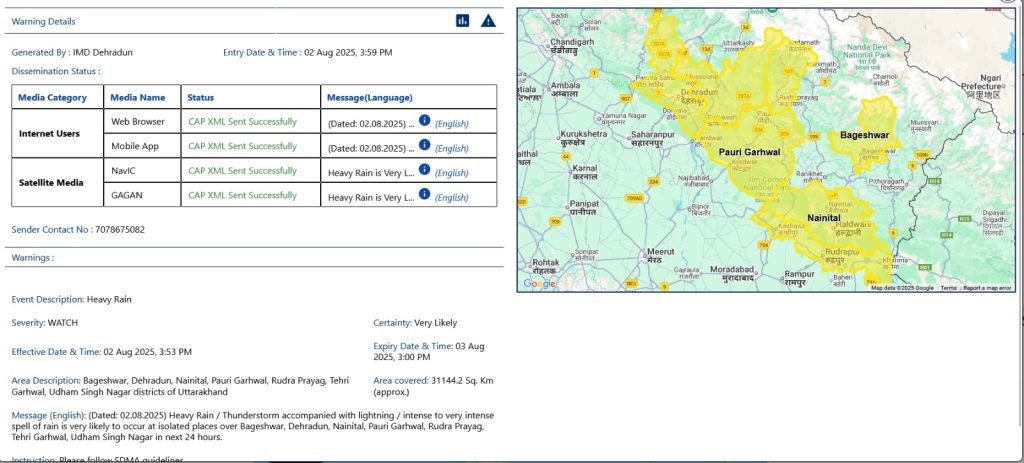Image resolution: width=1024 pixels, height=463 pixels.
Task: Click Severity WATCH text
Action: 45,323
